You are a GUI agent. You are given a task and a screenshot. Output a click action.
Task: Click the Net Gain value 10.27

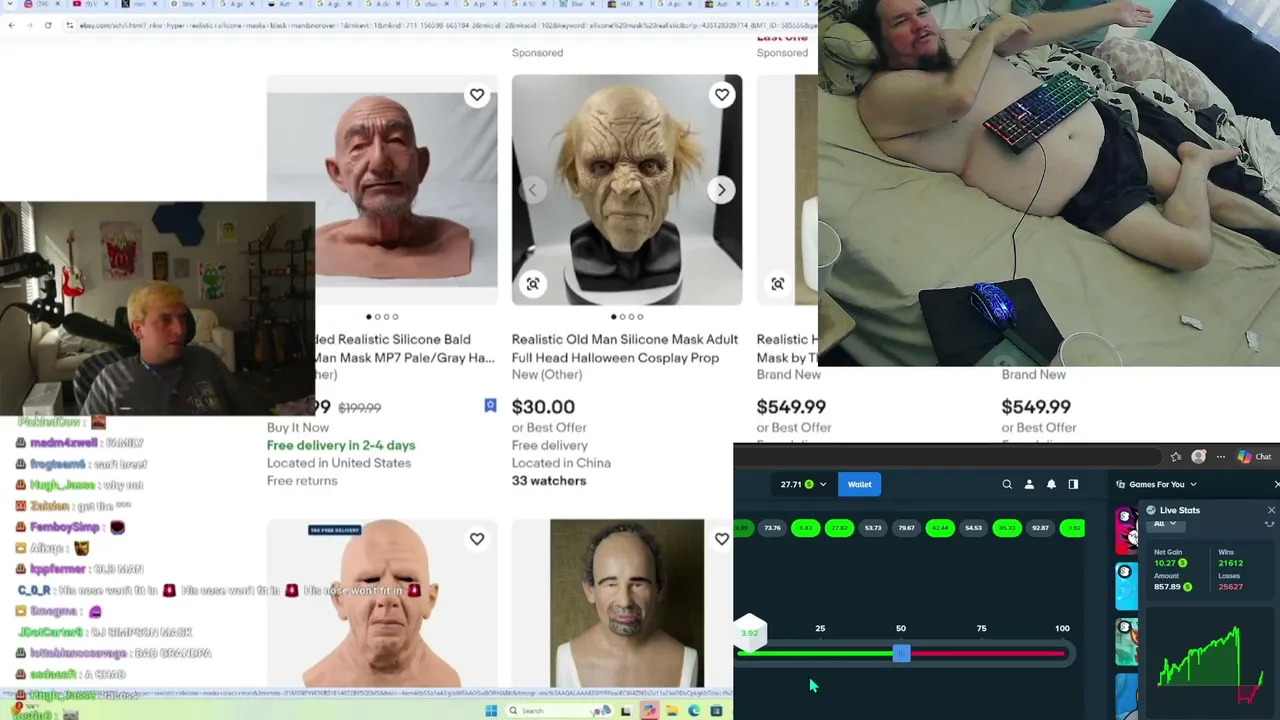click(1165, 564)
